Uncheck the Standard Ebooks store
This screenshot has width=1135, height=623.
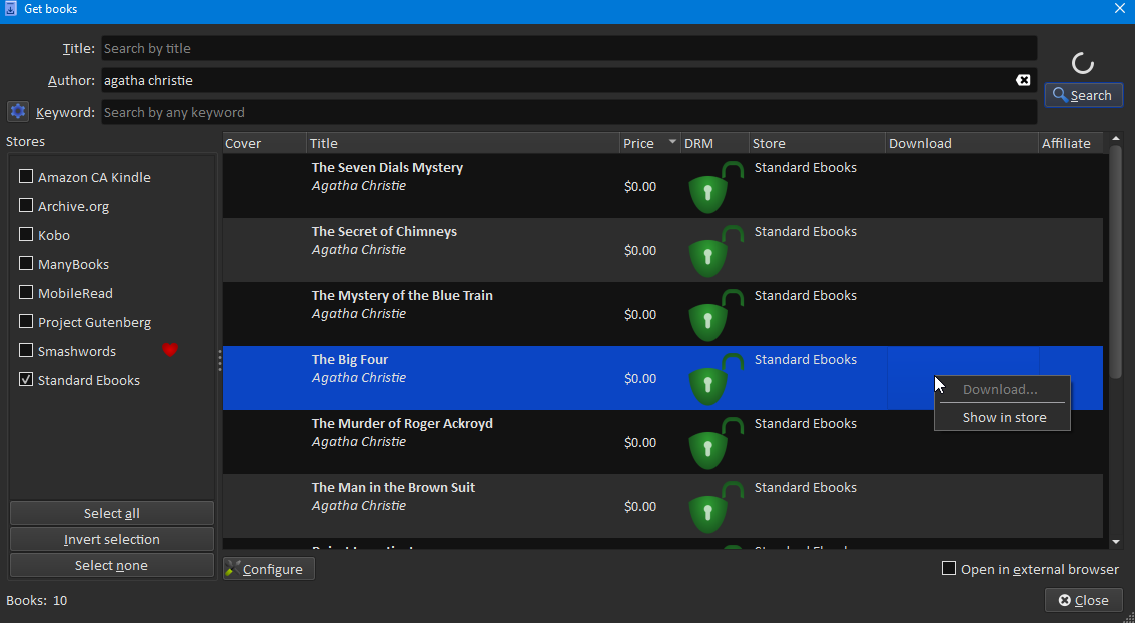pos(27,380)
